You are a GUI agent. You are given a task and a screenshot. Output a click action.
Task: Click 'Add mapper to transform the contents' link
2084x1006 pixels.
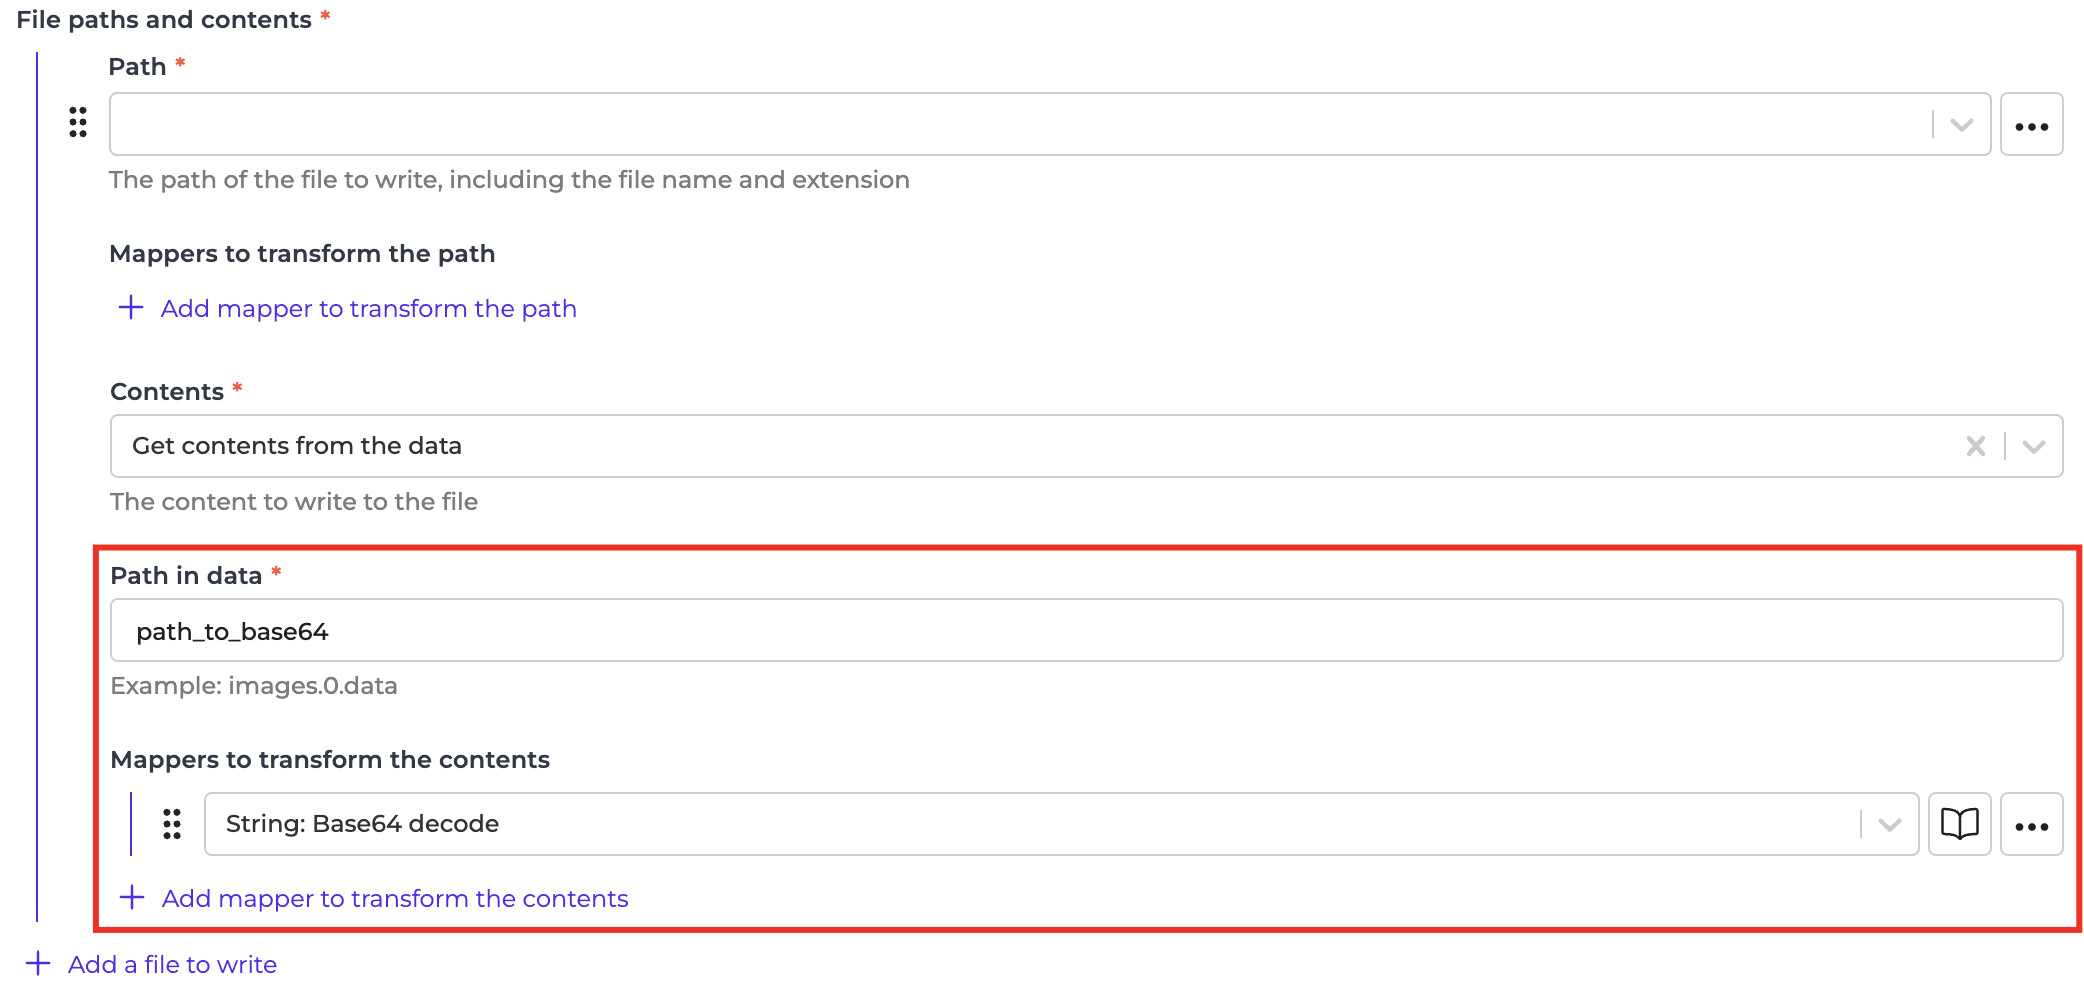pyautogui.click(x=395, y=899)
